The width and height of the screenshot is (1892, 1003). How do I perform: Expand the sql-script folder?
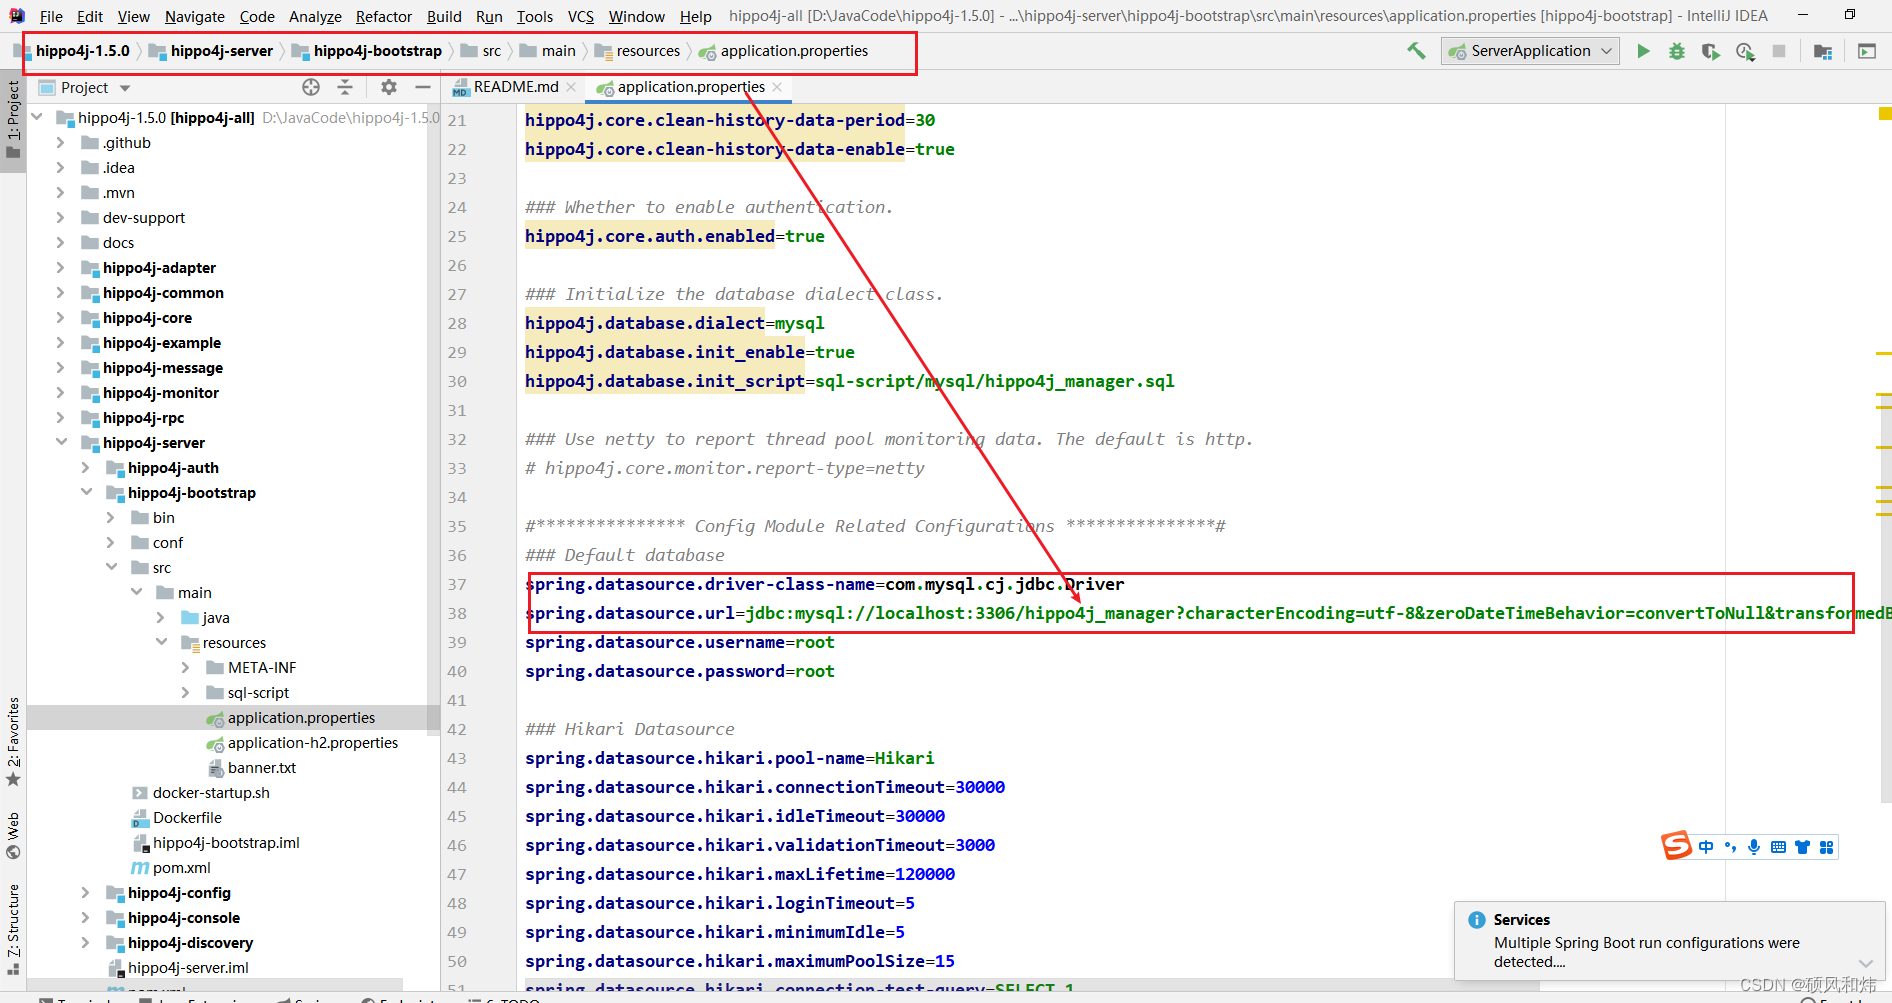pyautogui.click(x=186, y=692)
